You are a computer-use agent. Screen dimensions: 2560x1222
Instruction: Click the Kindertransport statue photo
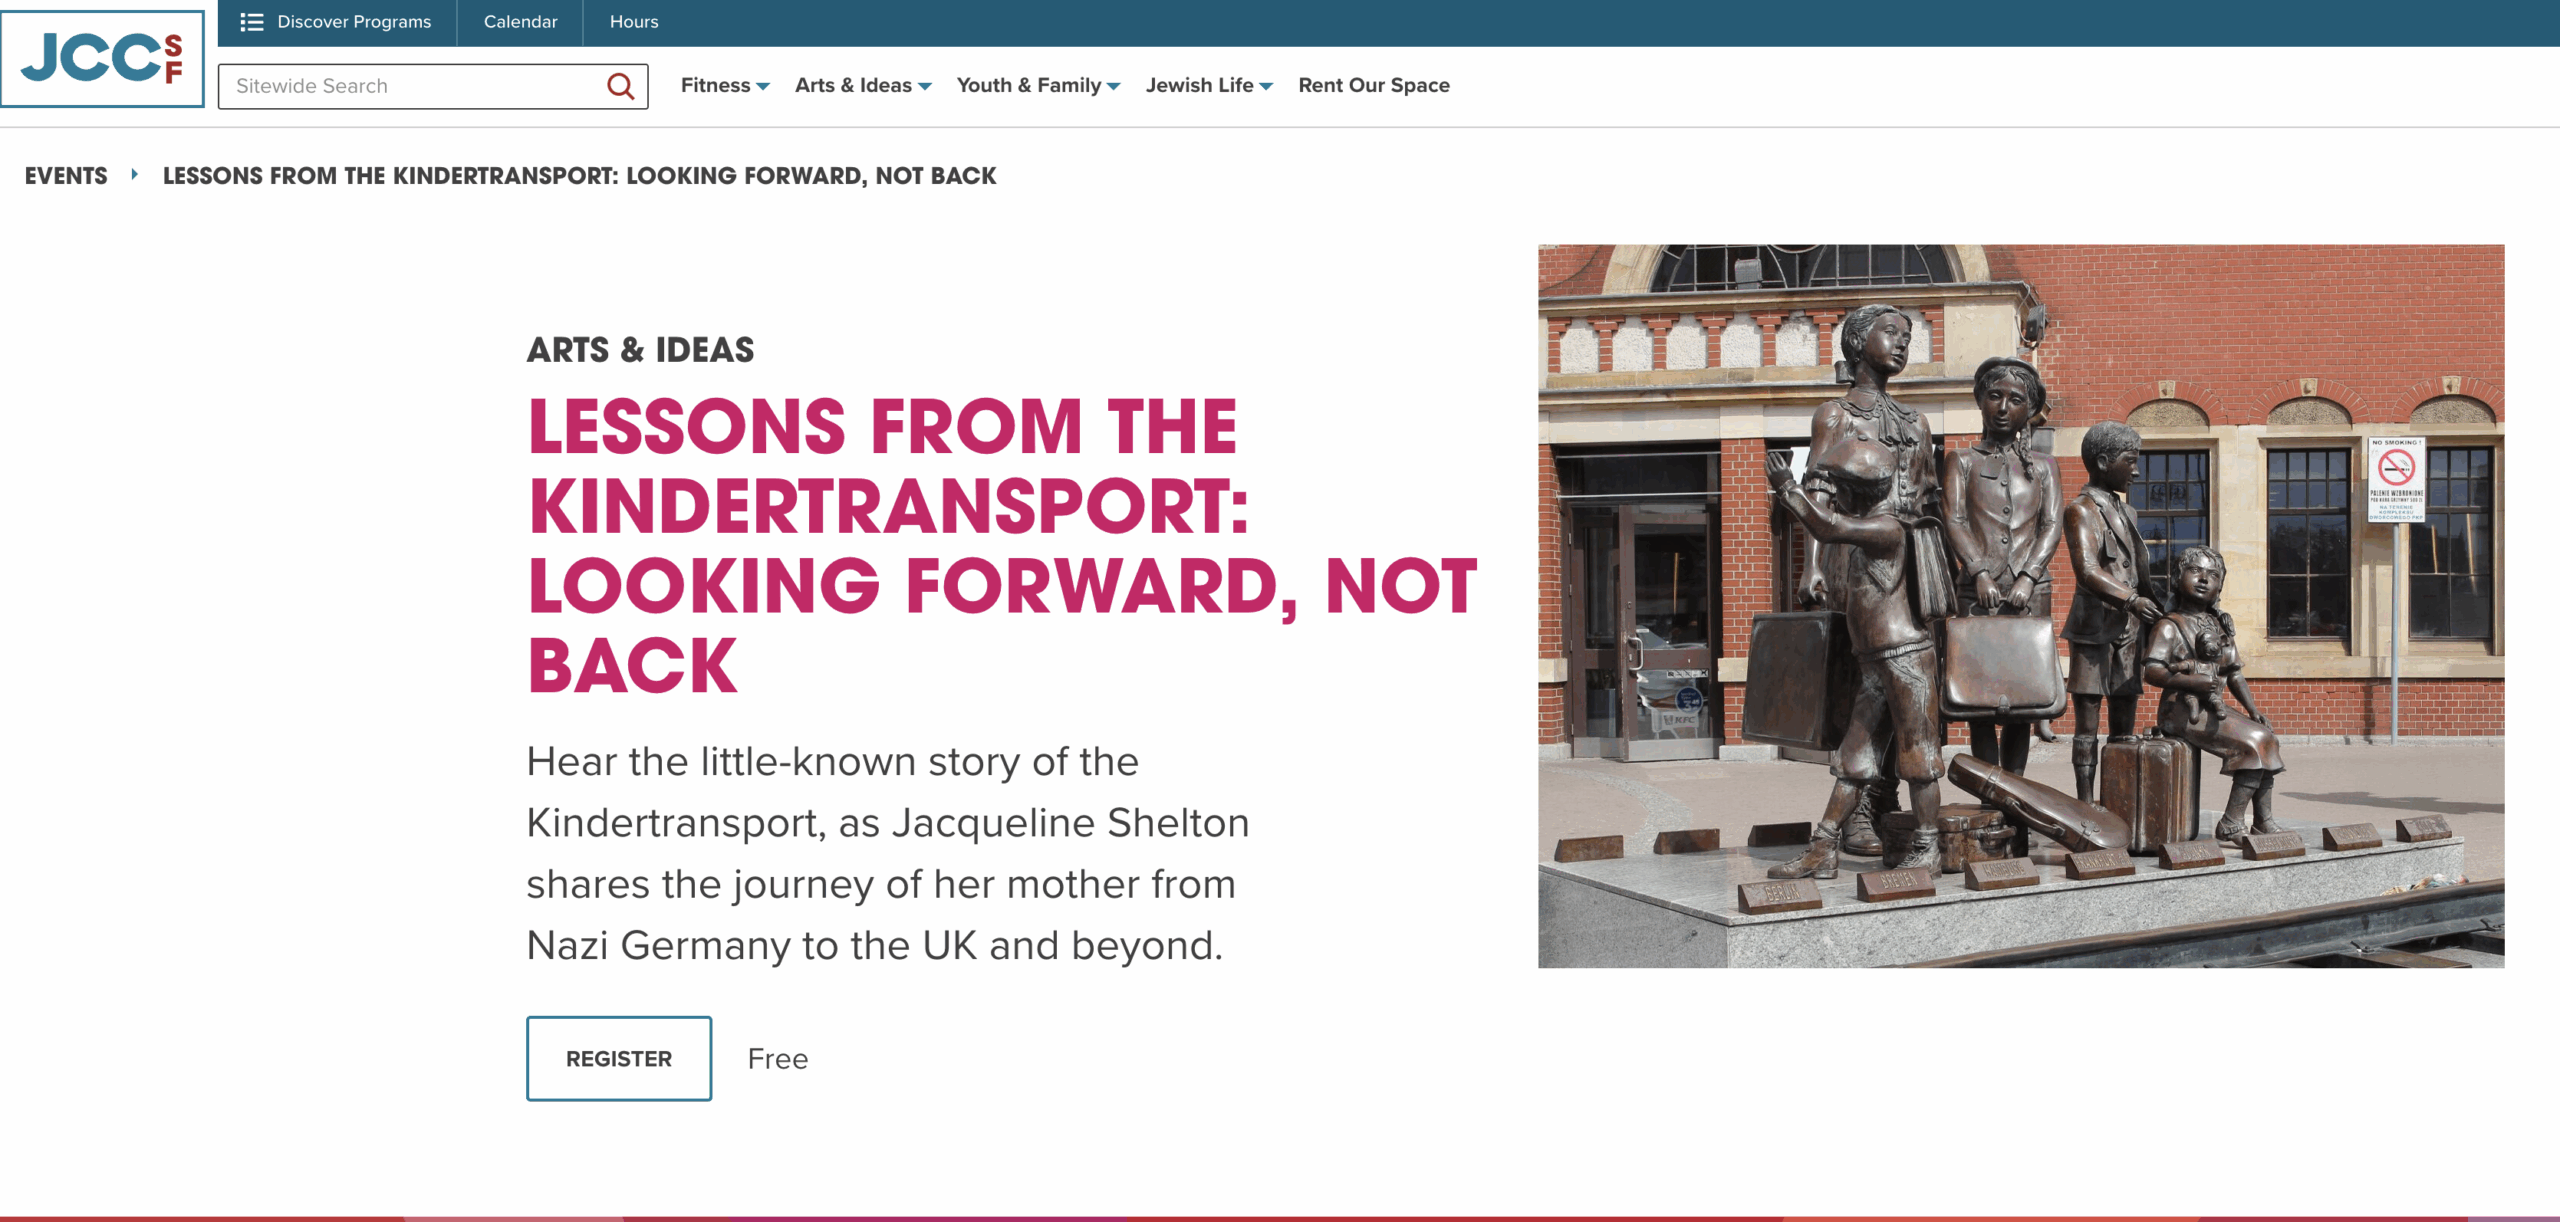pos(2021,606)
